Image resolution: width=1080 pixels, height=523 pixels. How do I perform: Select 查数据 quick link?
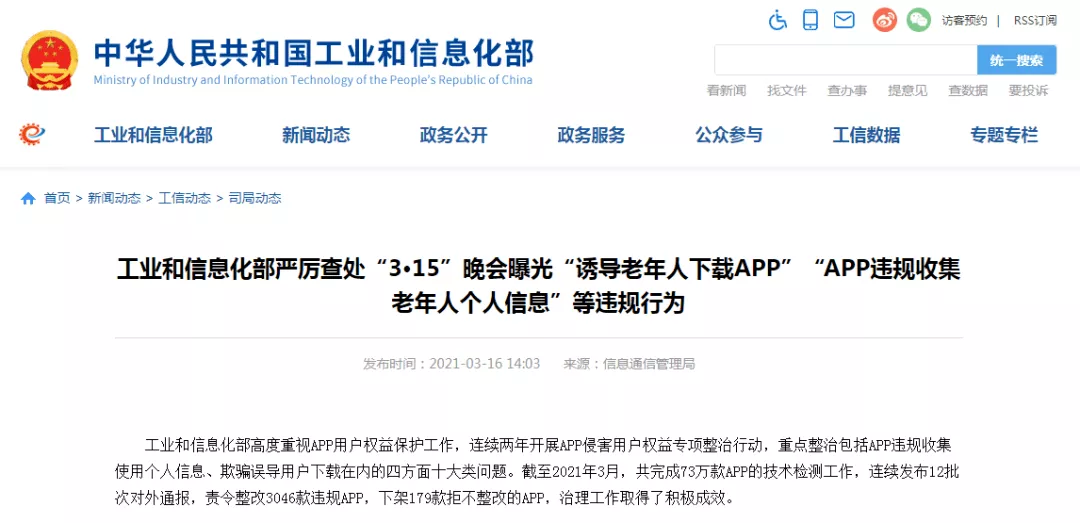click(968, 90)
